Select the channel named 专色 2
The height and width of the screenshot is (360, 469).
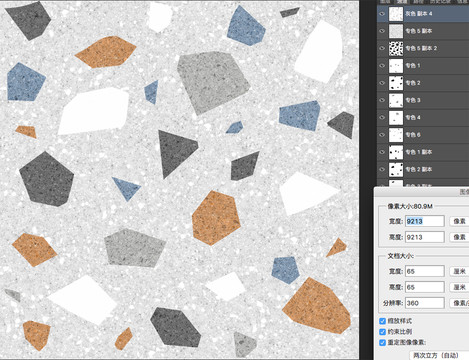click(x=413, y=83)
